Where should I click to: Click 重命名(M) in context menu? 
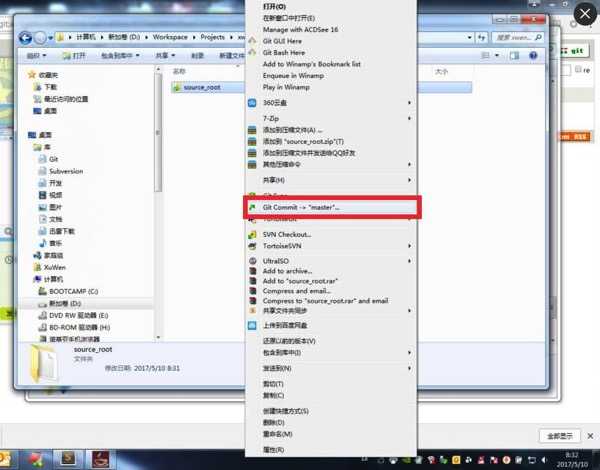(x=277, y=434)
